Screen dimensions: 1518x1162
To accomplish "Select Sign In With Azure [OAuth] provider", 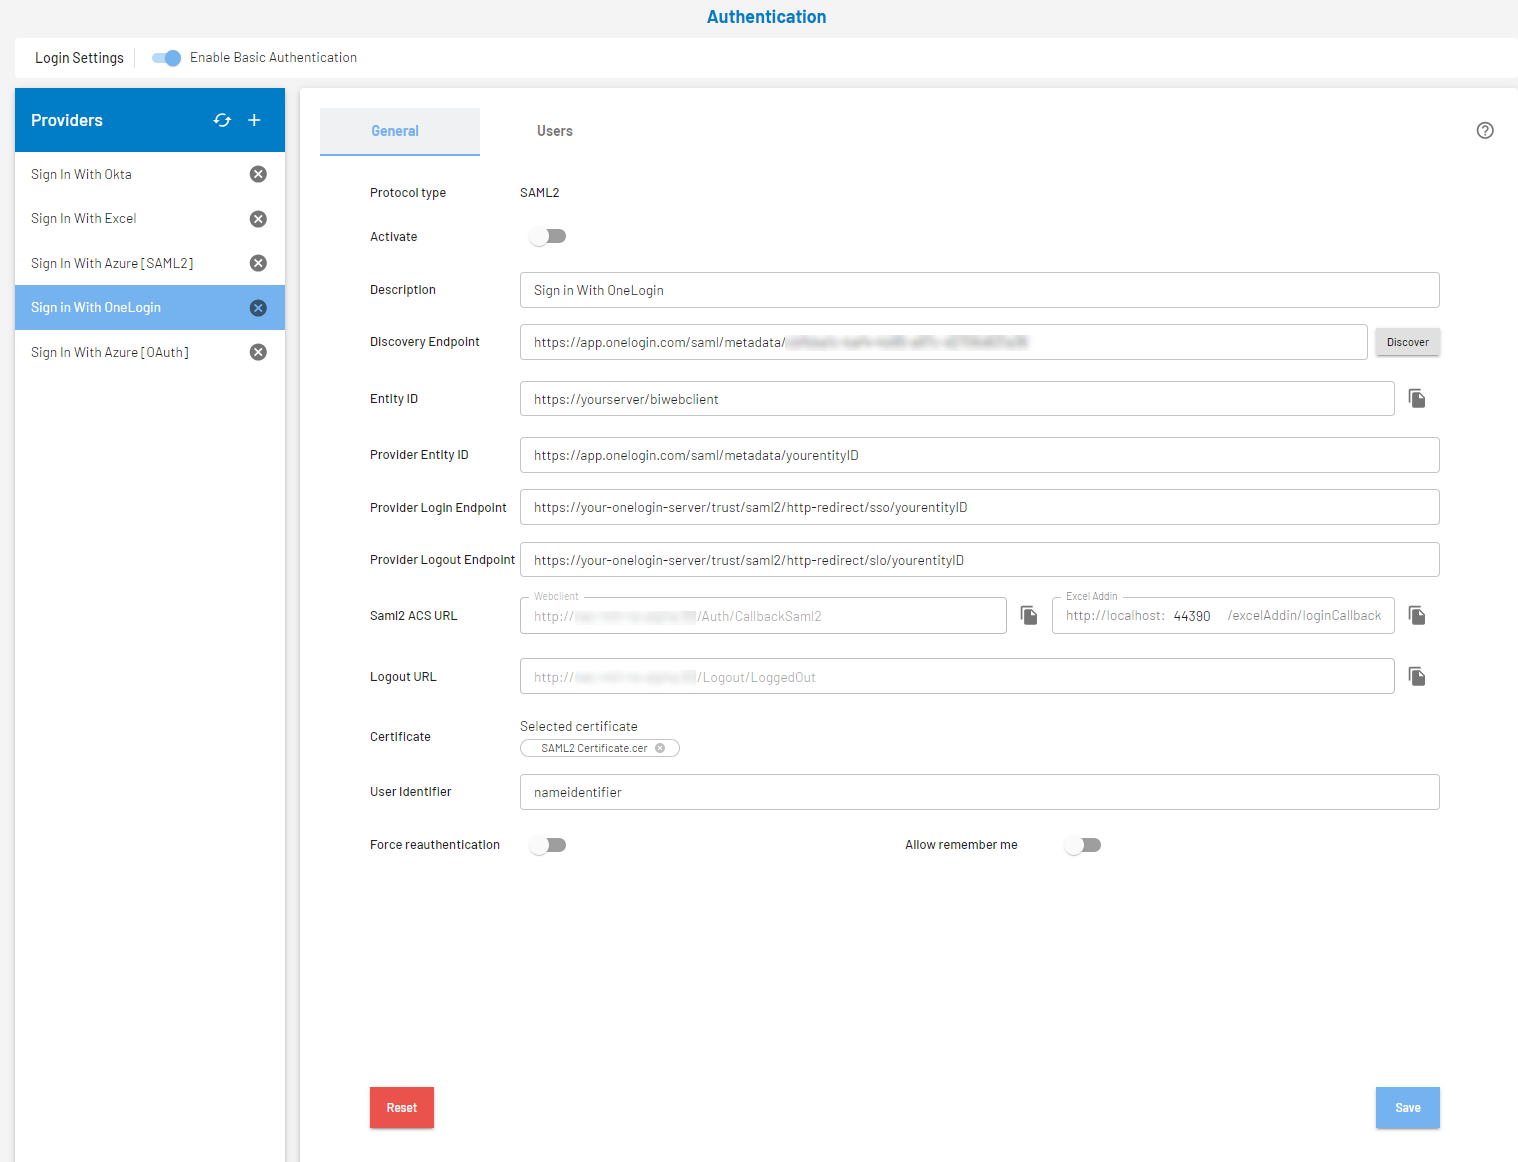I will [x=110, y=352].
